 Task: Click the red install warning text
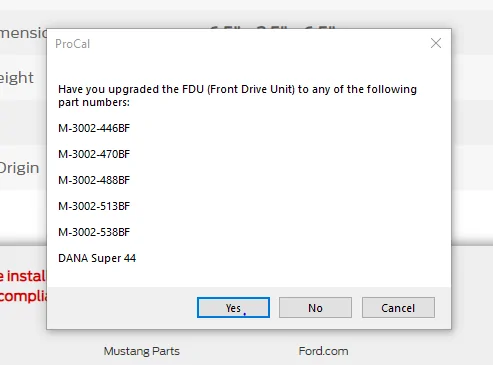(x=23, y=276)
